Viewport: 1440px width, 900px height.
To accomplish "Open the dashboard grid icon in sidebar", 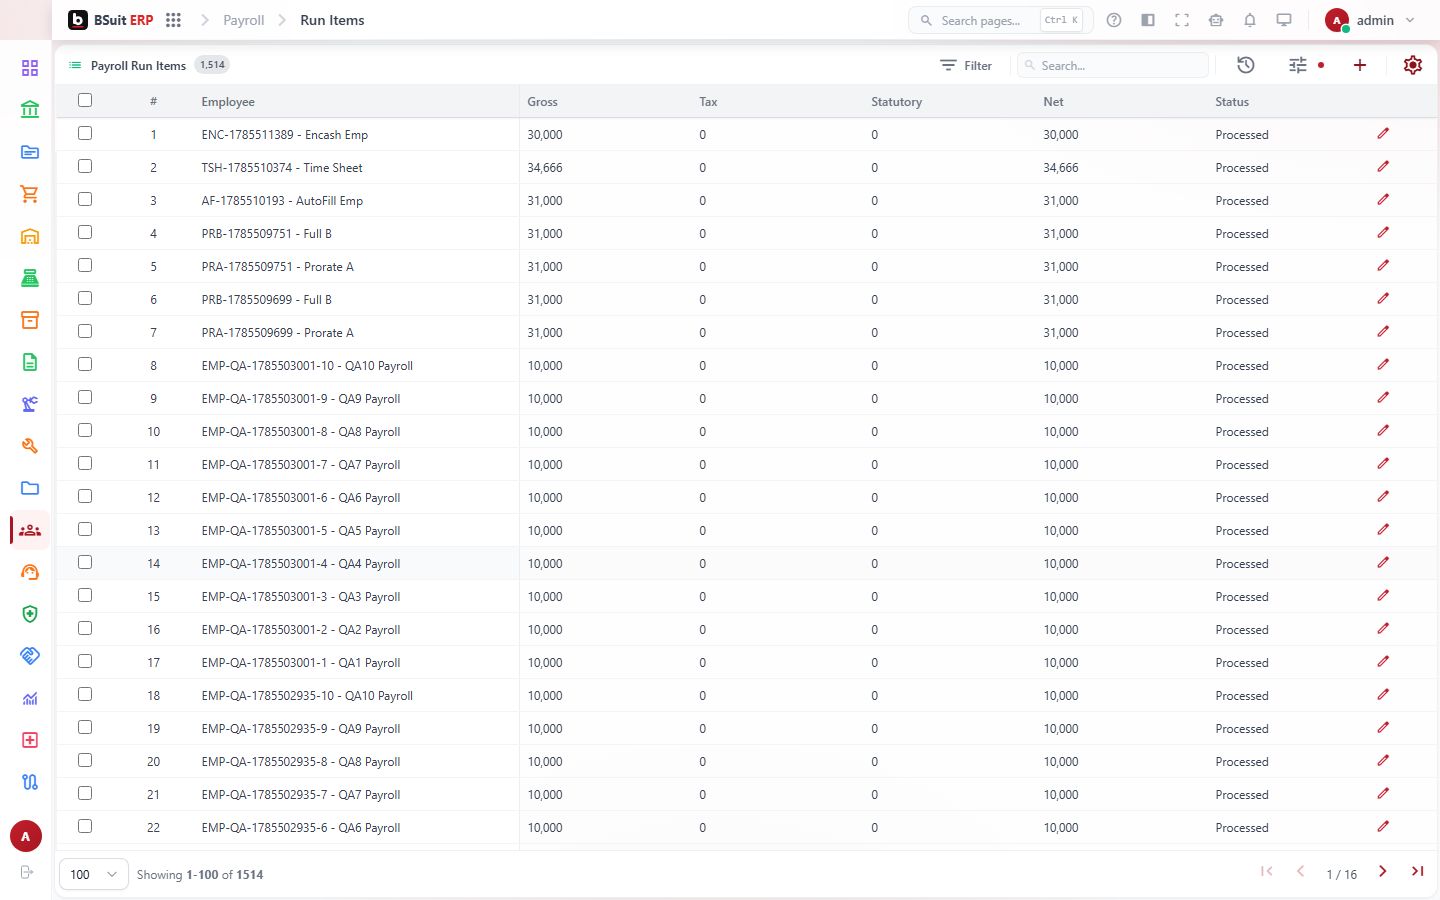I will coord(30,68).
